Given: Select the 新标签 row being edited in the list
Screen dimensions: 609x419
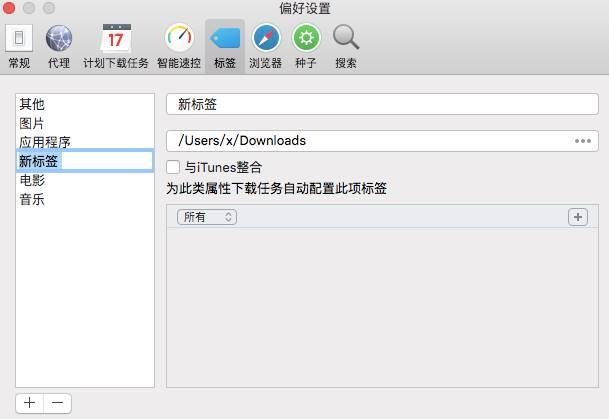Looking at the screenshot, I should point(85,161).
